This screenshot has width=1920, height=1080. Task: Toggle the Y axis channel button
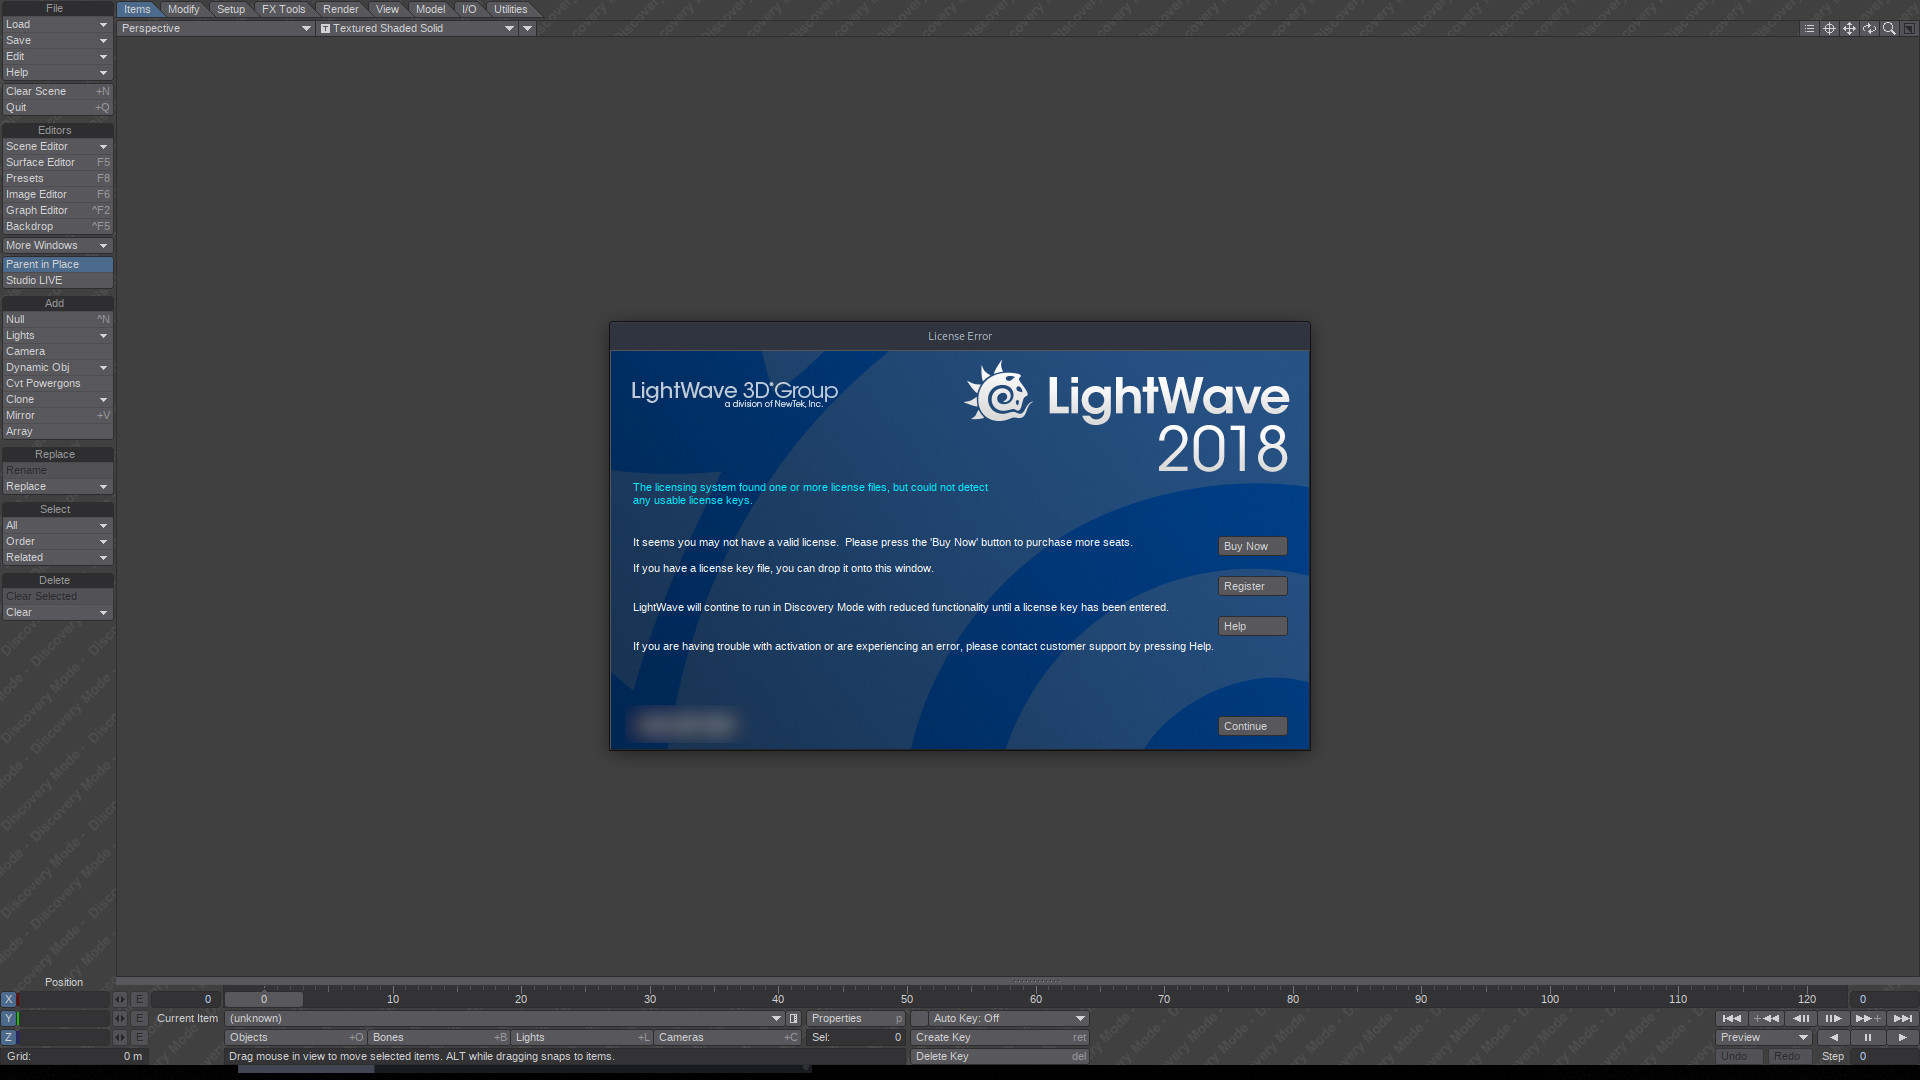pos(8,1018)
